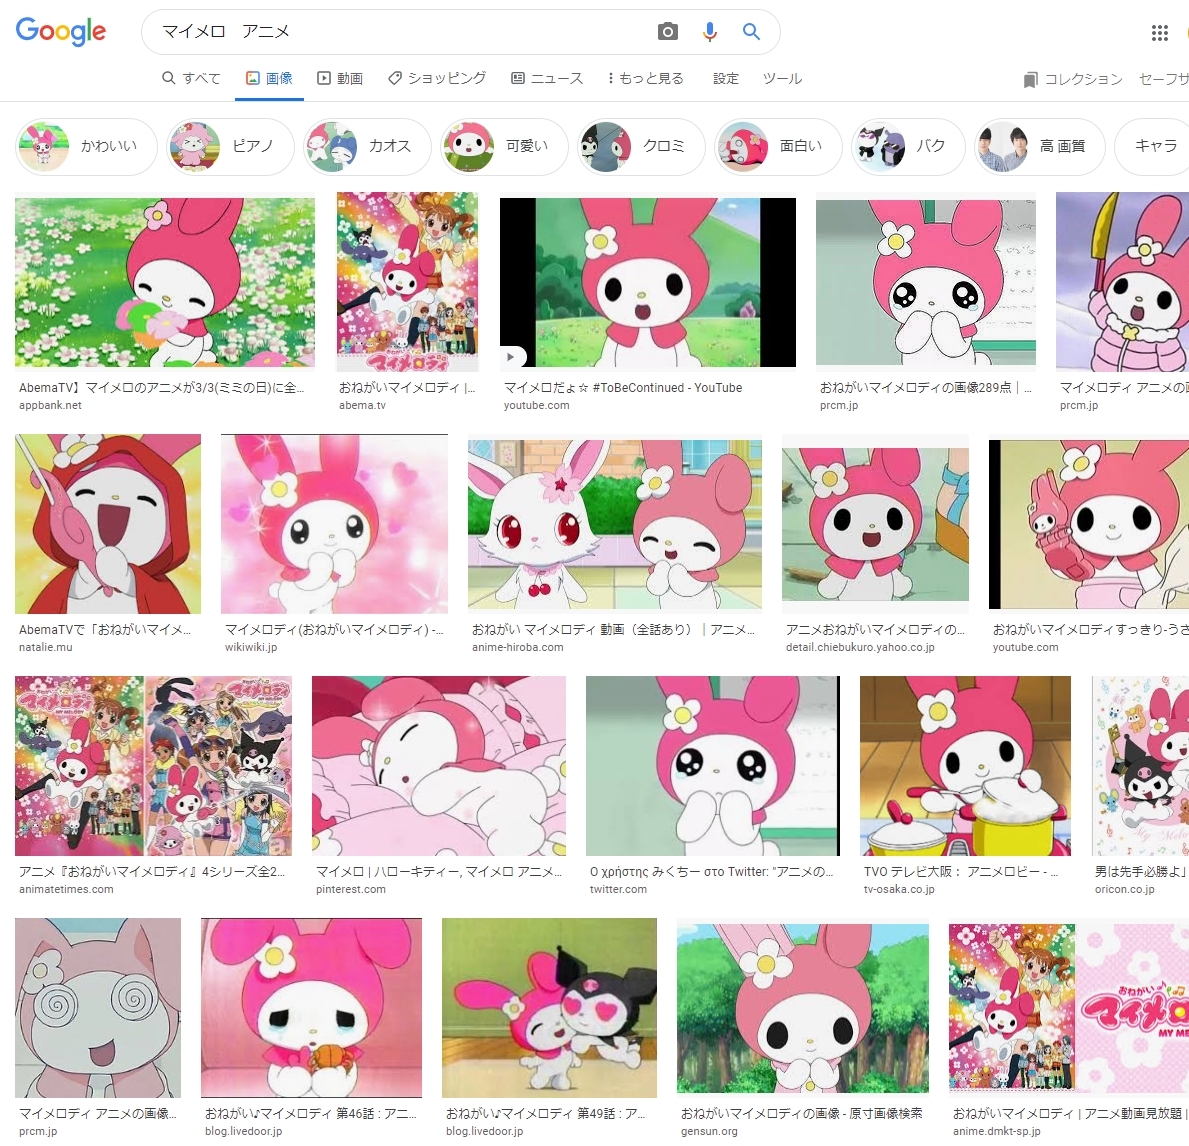
Task: Open the wikiwiki.jp pink sparkle image
Action: point(334,523)
